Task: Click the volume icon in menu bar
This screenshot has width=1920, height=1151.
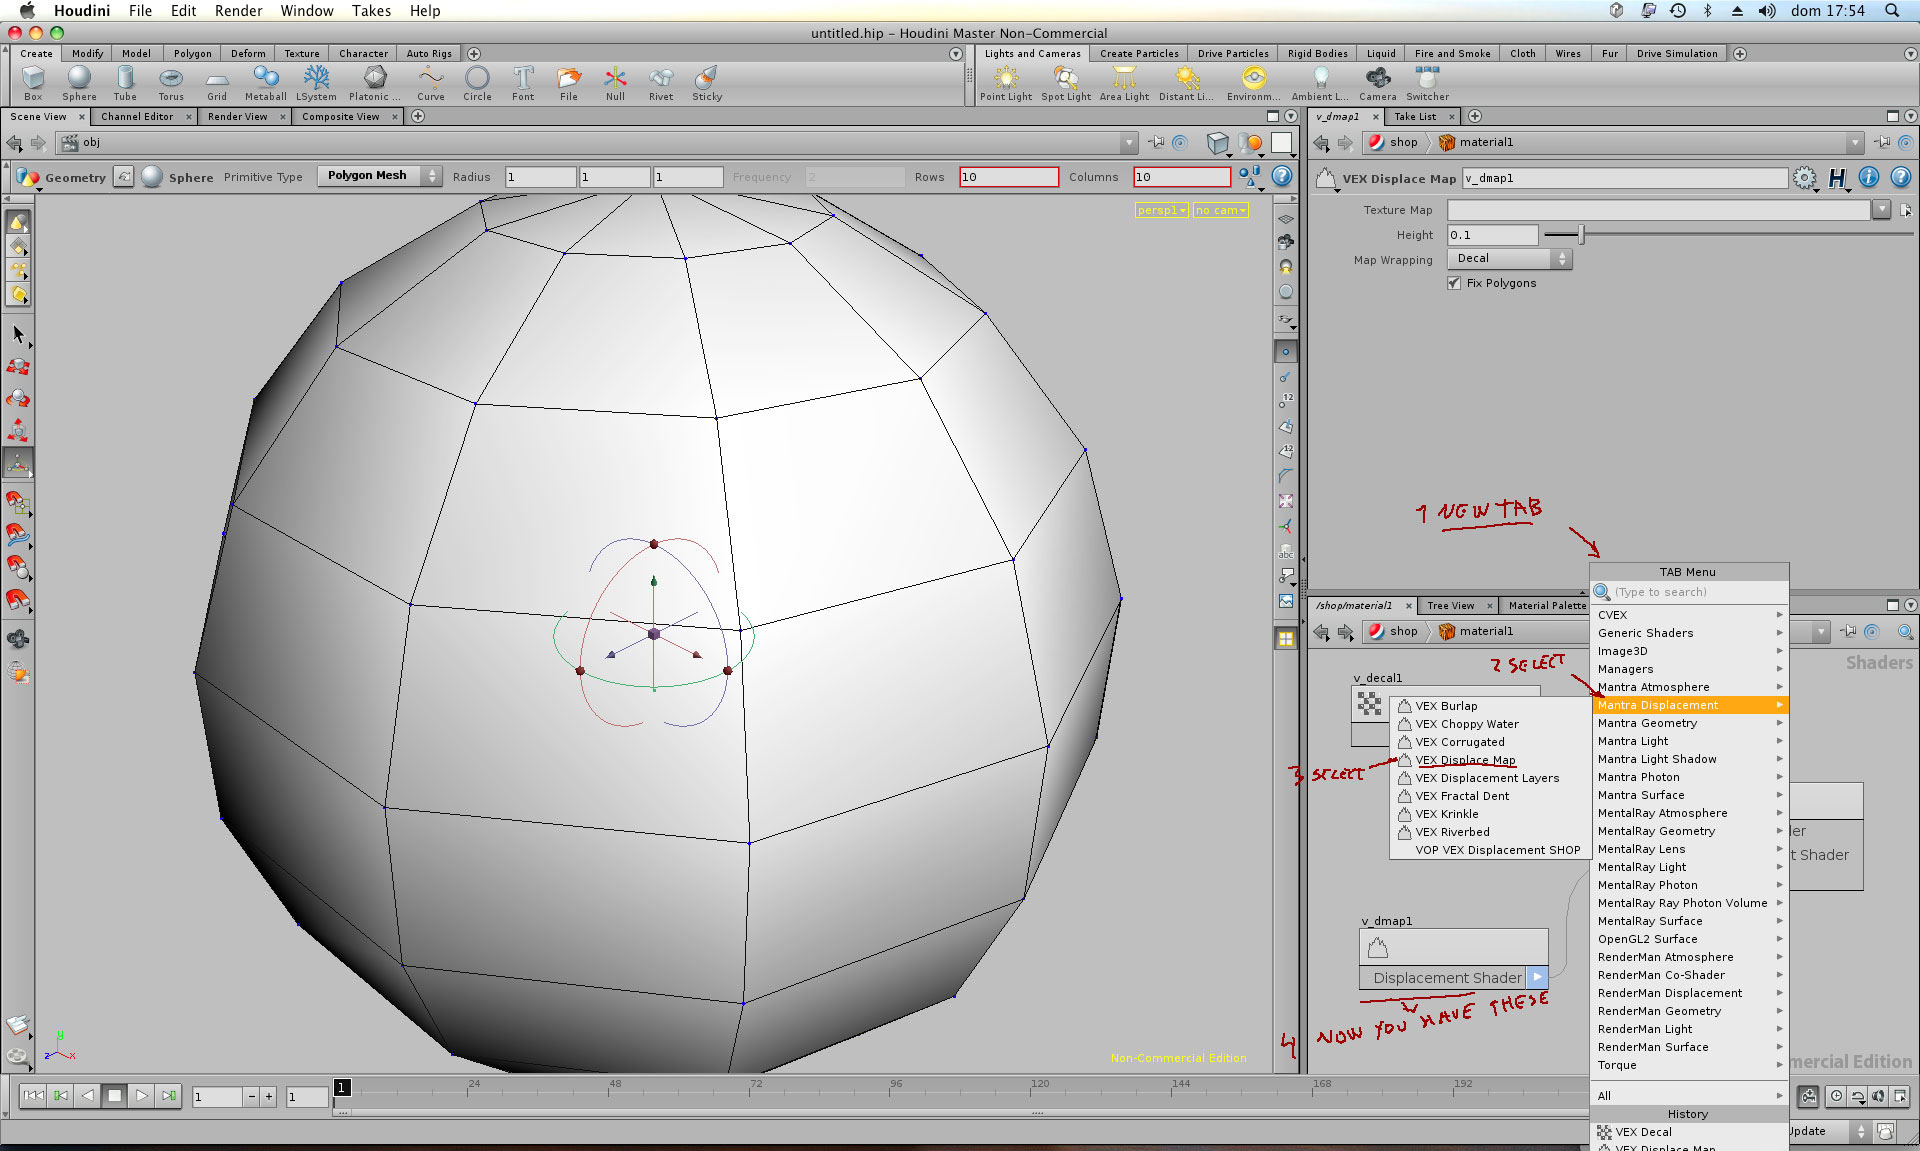Action: coord(1767,11)
